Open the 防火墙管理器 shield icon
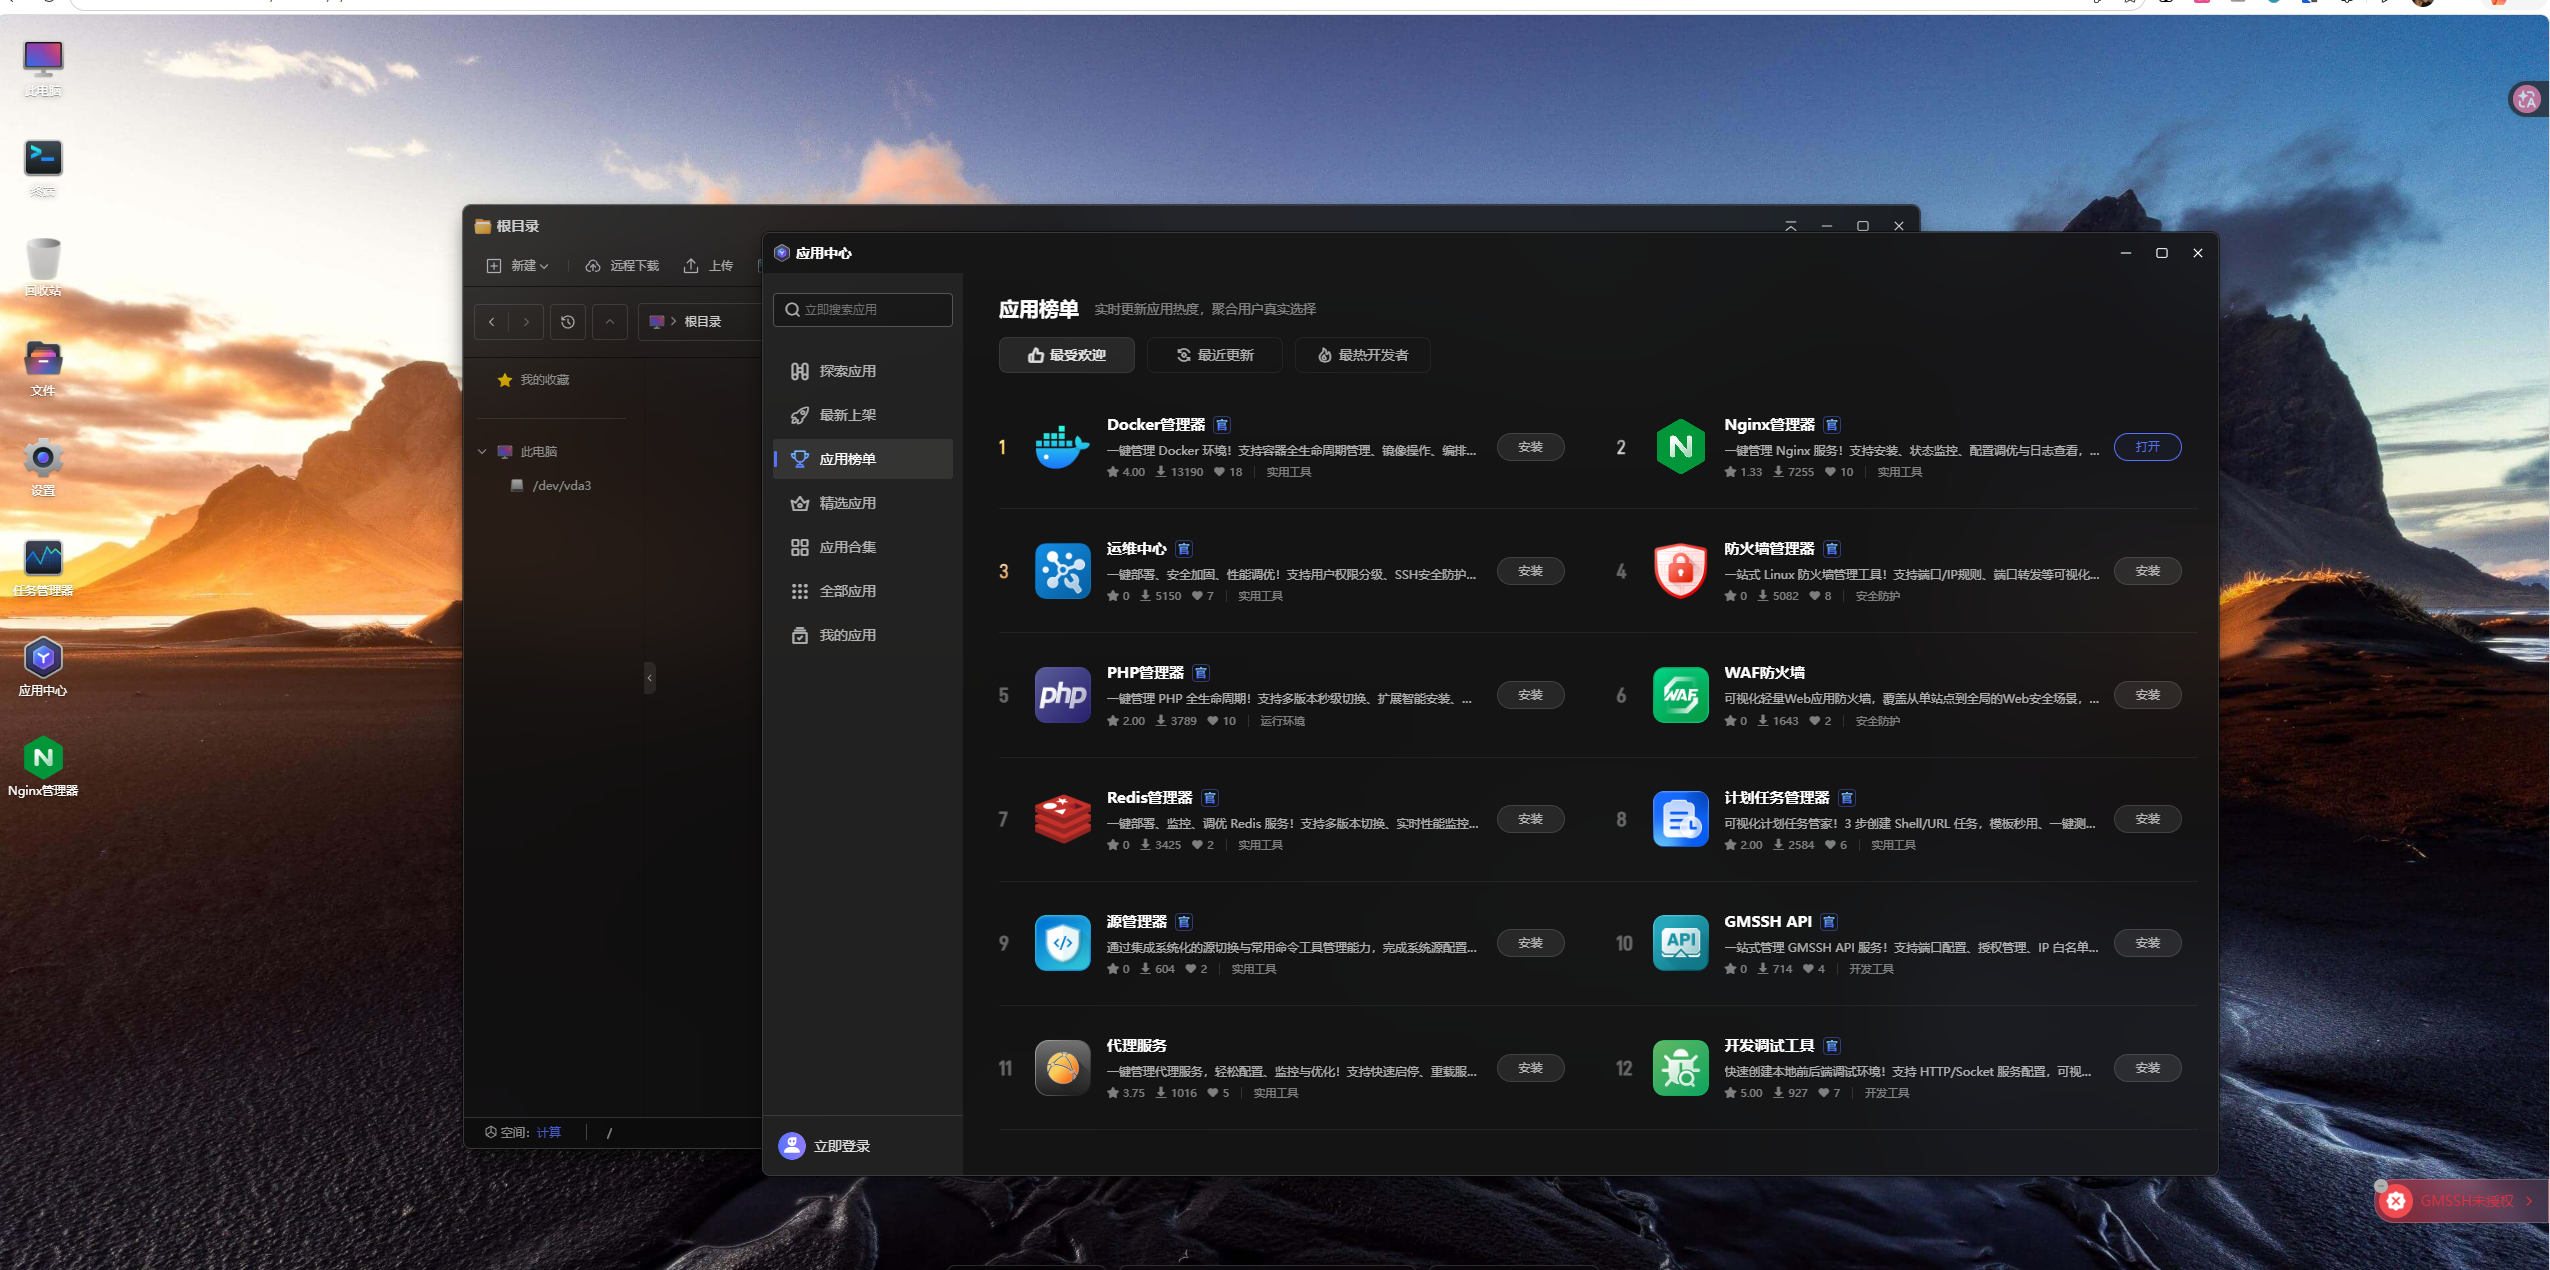This screenshot has height=1270, width=2550. tap(1680, 571)
